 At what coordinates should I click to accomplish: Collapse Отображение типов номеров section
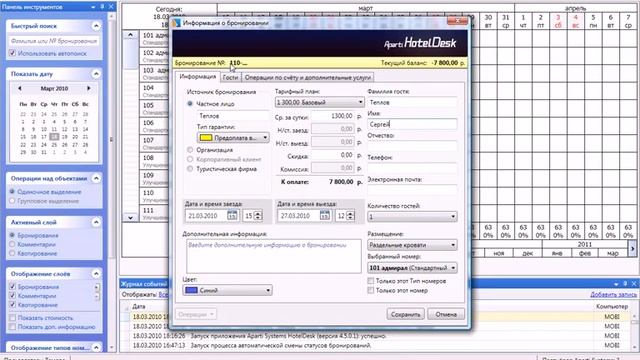(x=96, y=347)
